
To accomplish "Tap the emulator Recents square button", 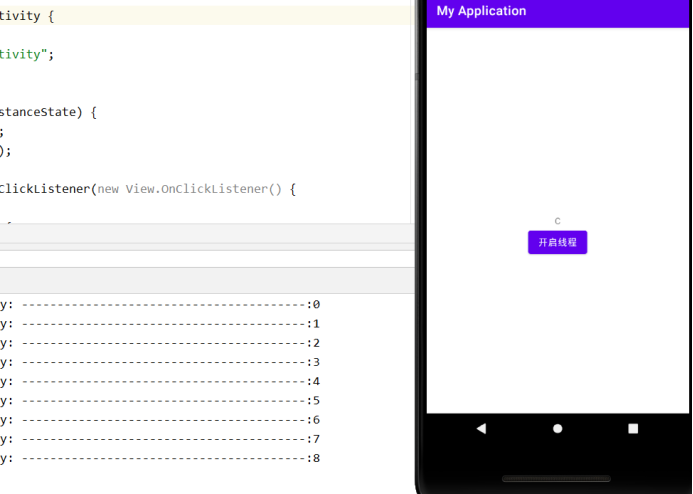I will [x=633, y=428].
